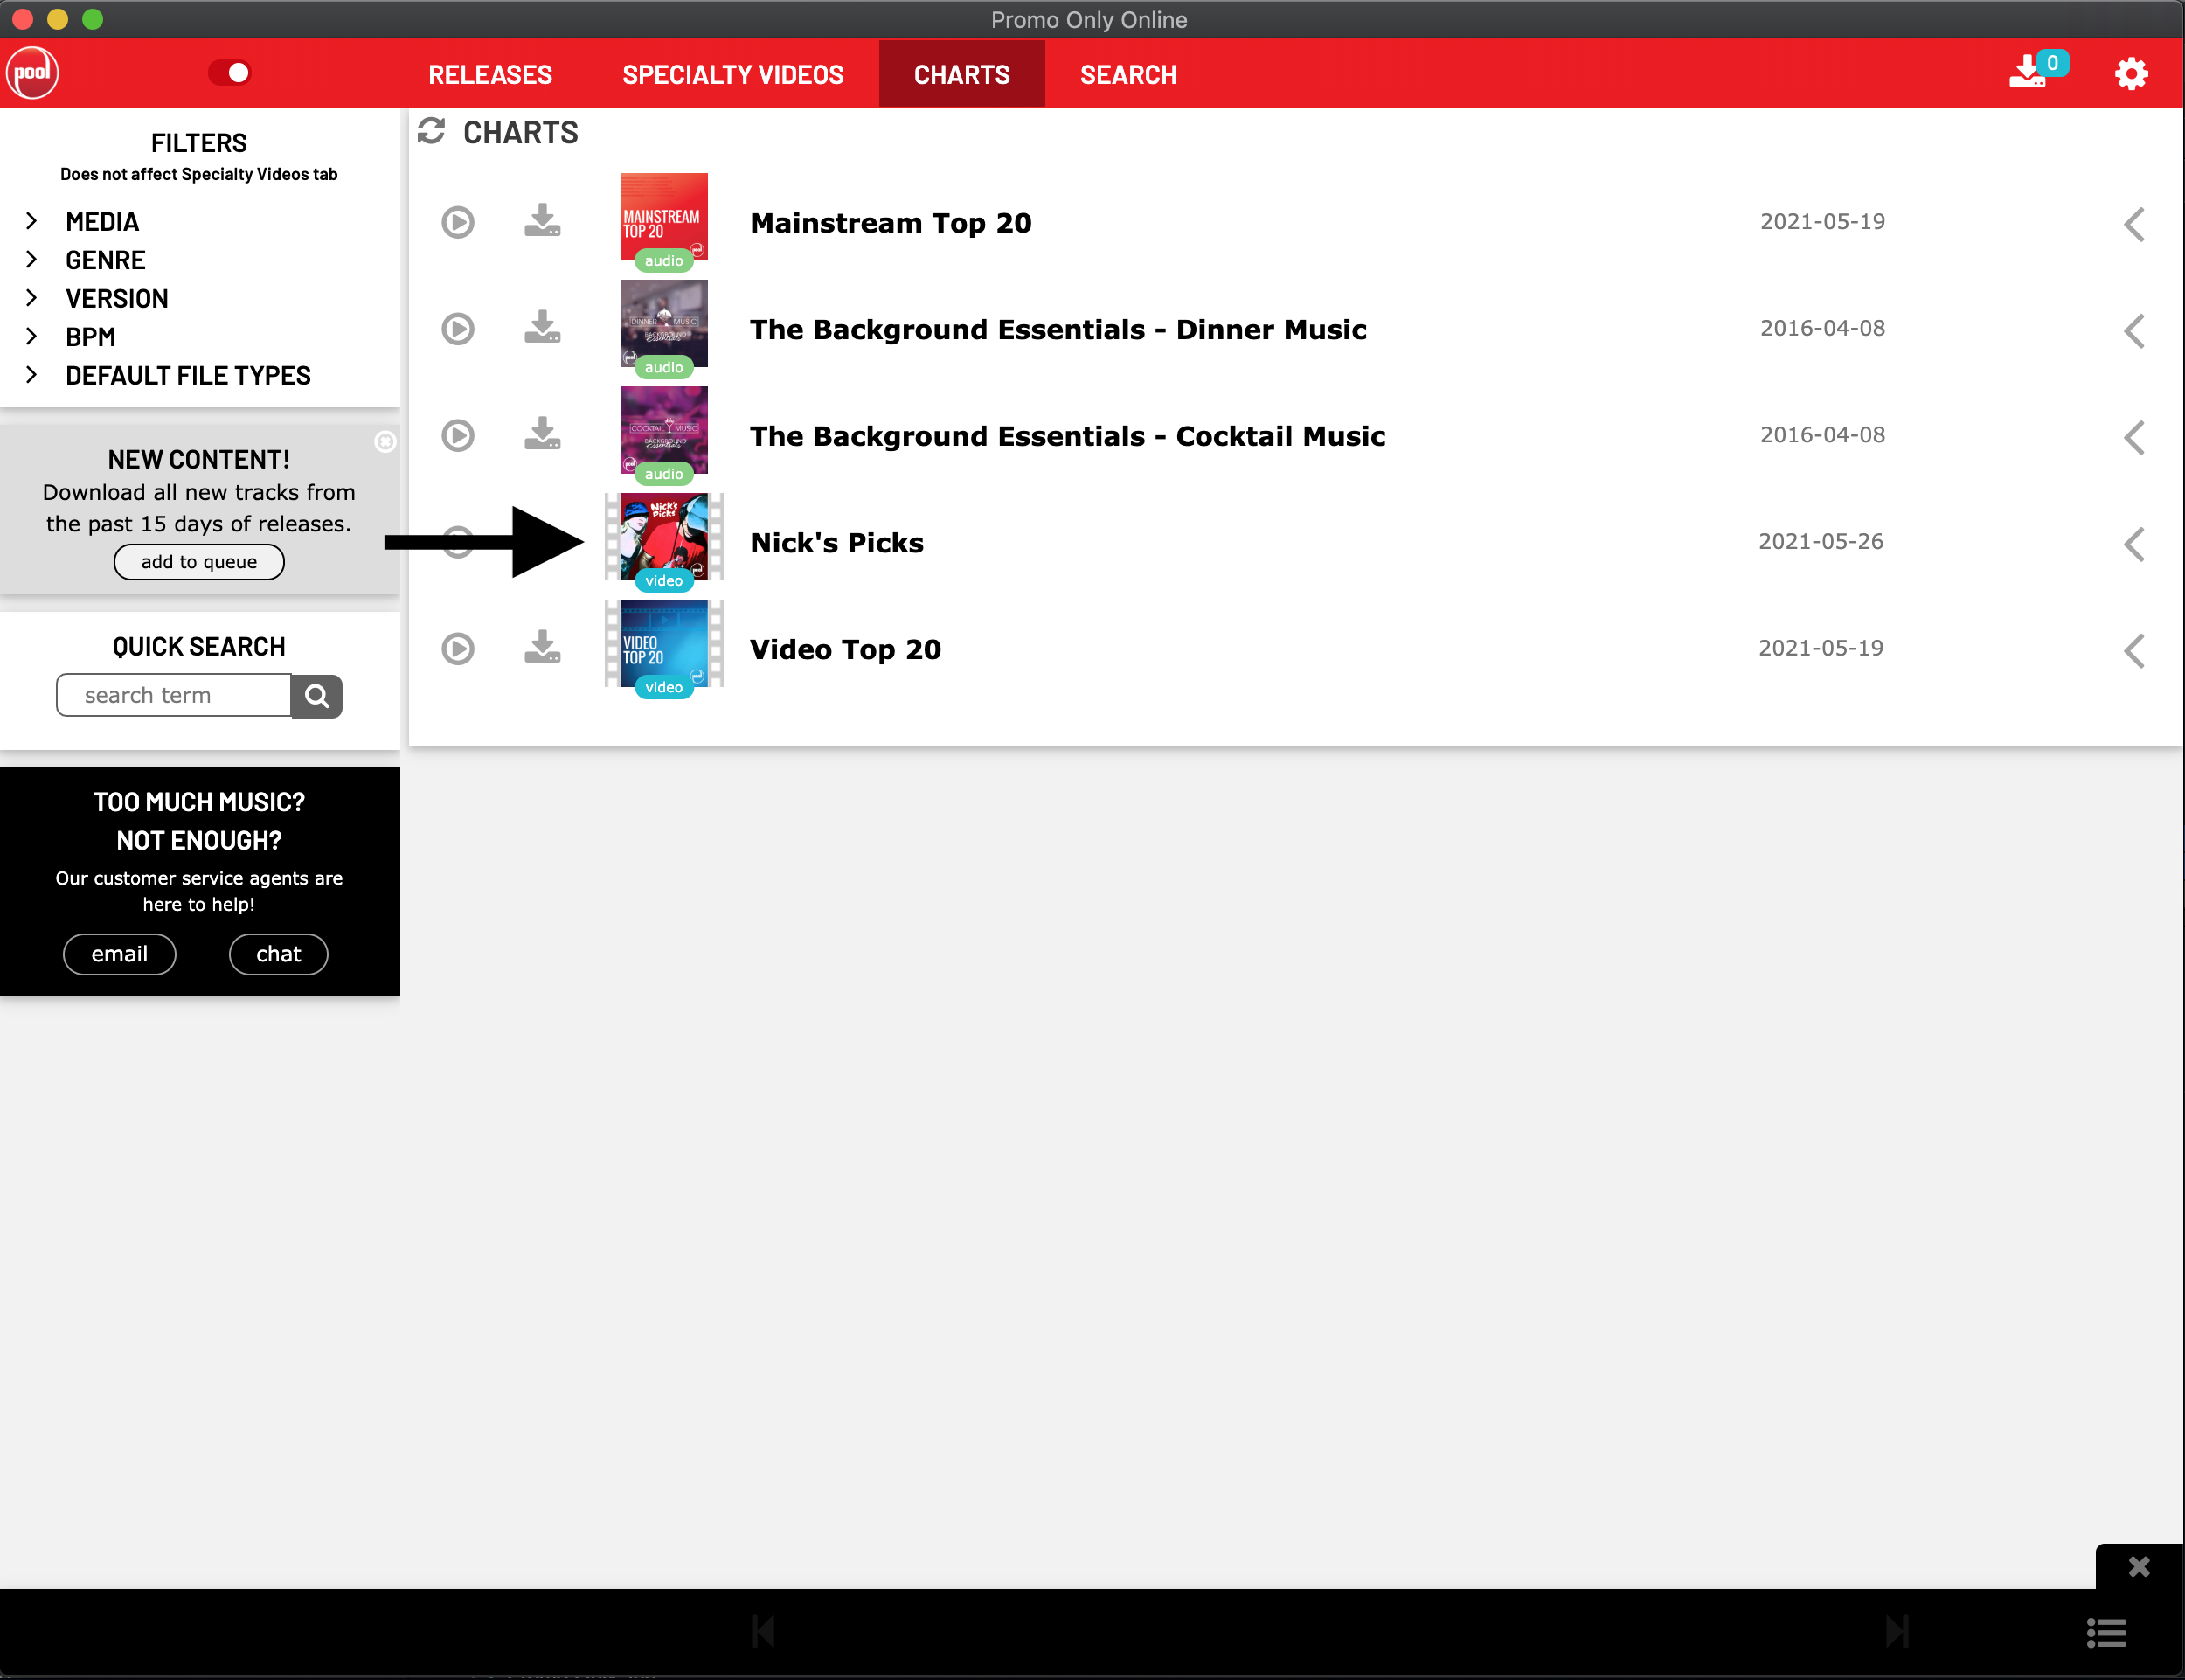
Task: Open the settings gear icon
Action: tap(2131, 74)
